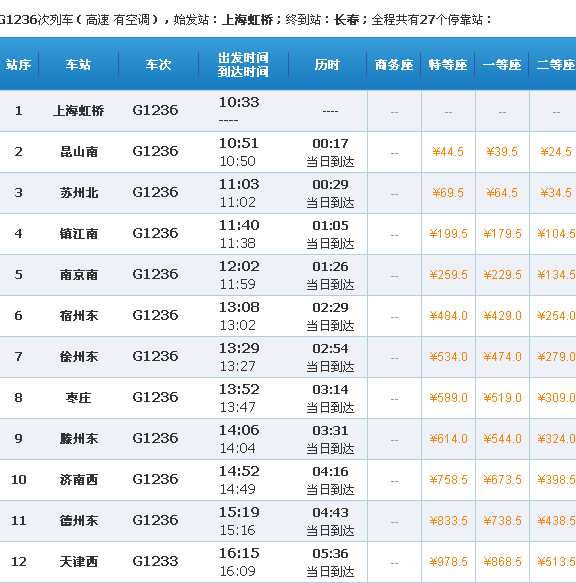The height and width of the screenshot is (583, 576).
Task: Click duration 01:05 for 镇江南
Action: coord(330,225)
